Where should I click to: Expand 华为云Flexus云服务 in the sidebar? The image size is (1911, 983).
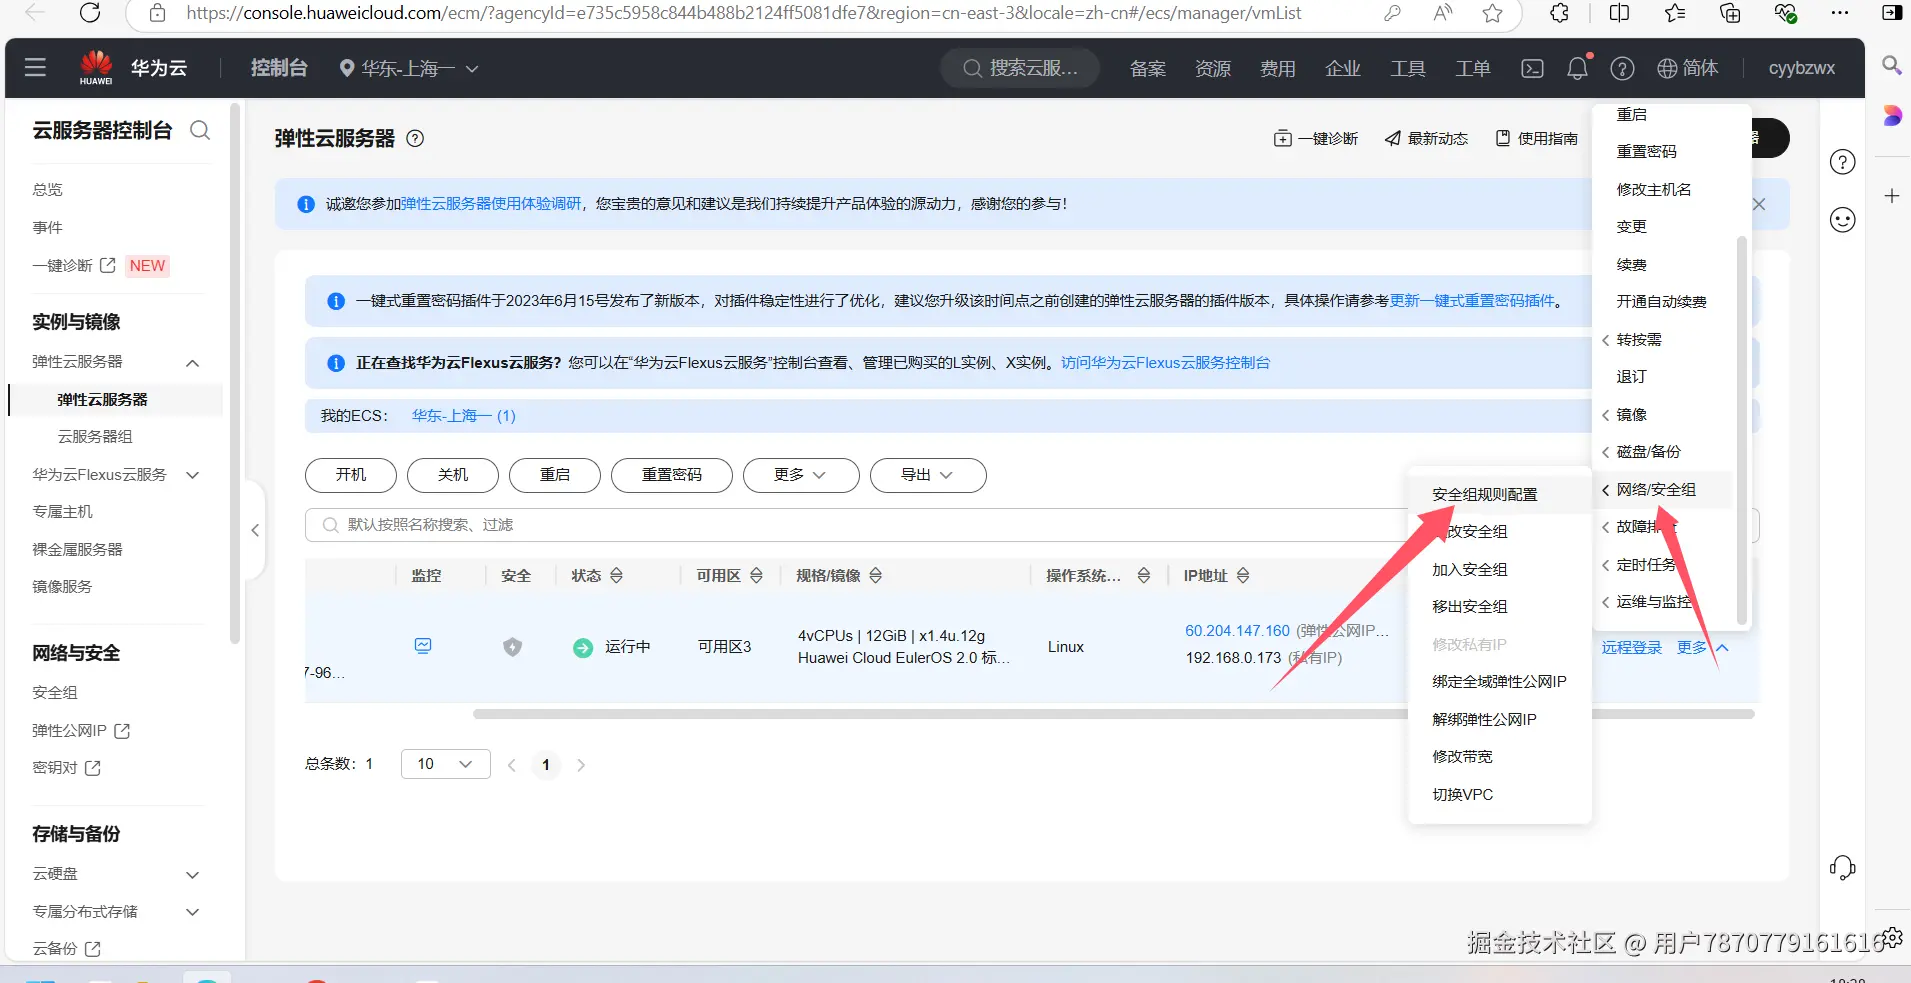click(193, 475)
